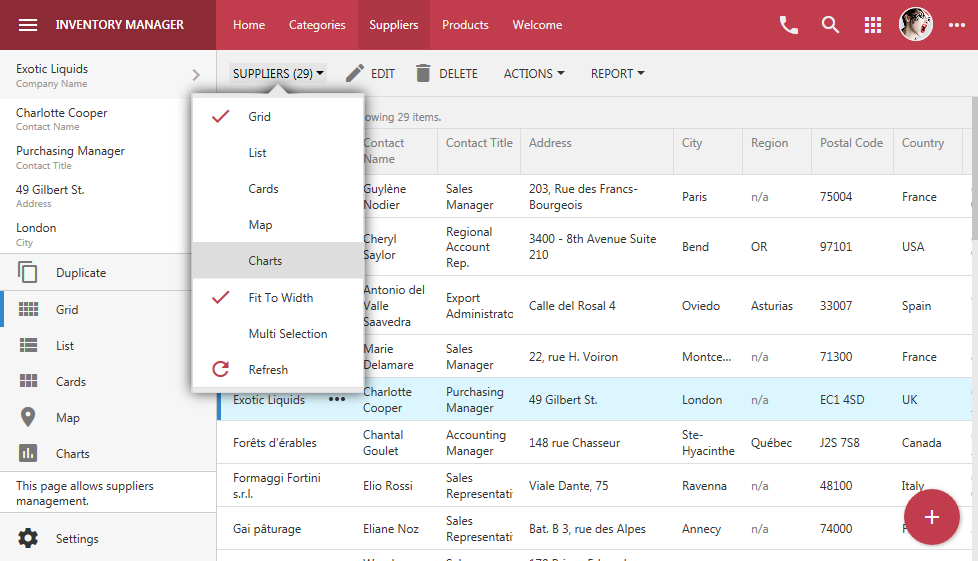Viewport: 978px width, 561px height.
Task: Open the apps grid icon
Action: click(x=873, y=25)
